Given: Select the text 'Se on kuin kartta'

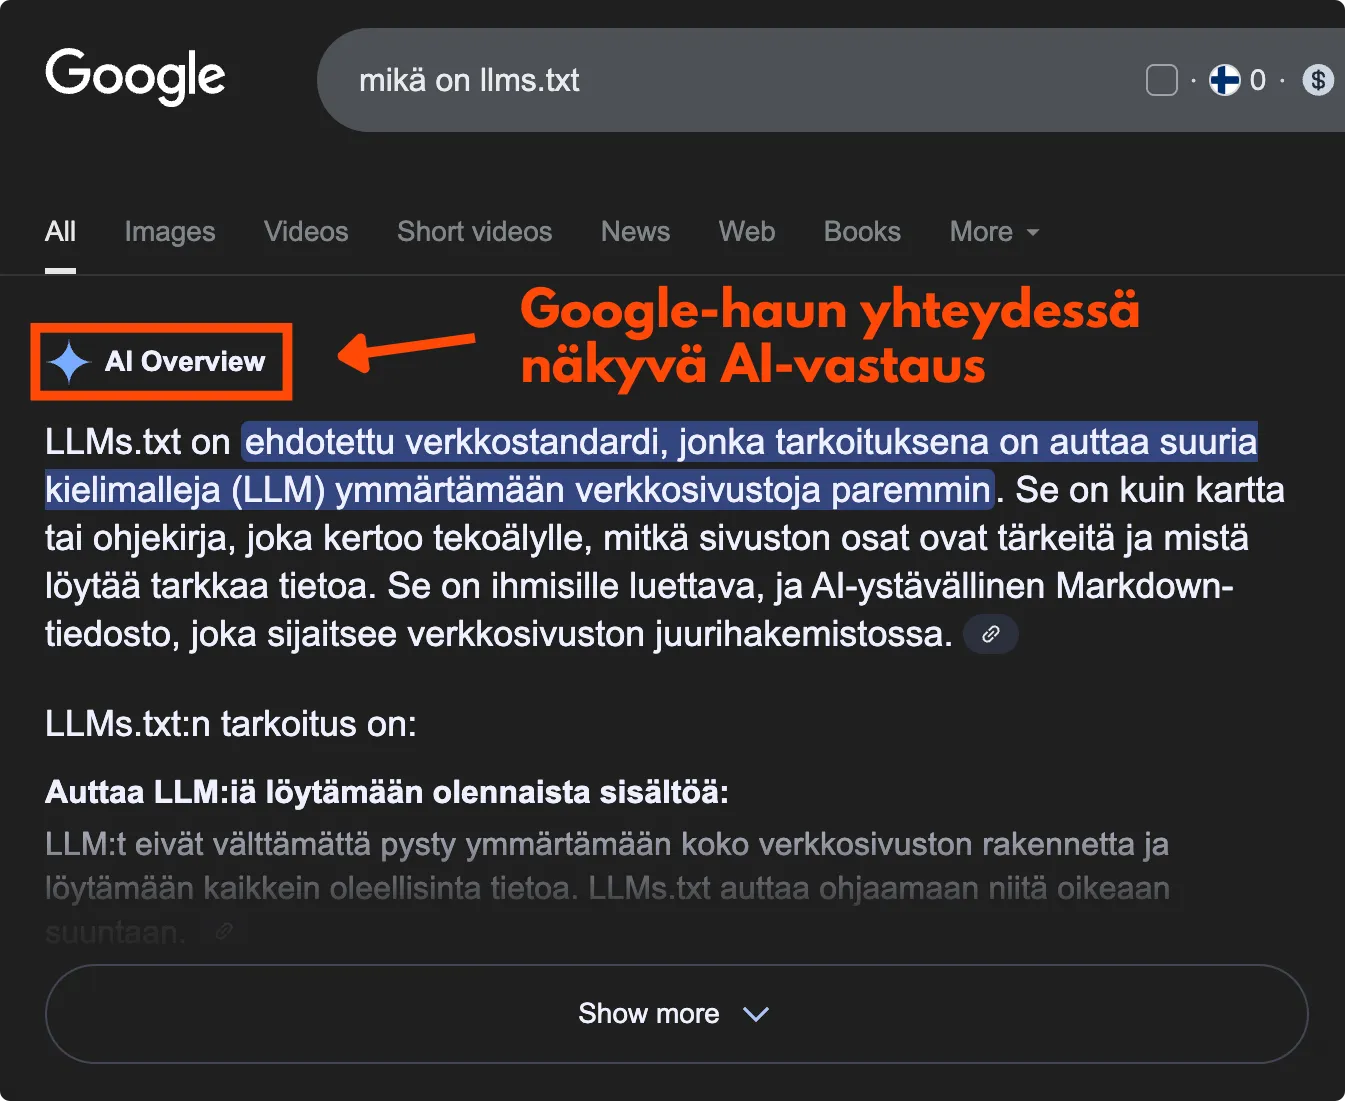Looking at the screenshot, I should tap(1150, 490).
